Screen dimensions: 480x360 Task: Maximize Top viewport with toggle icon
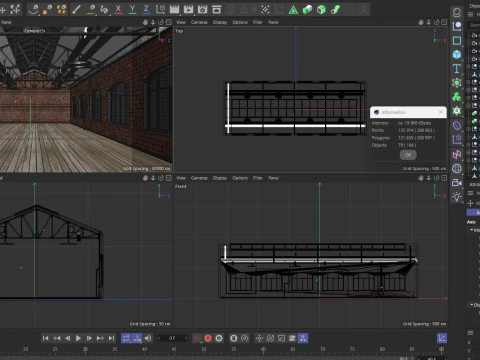(444, 22)
